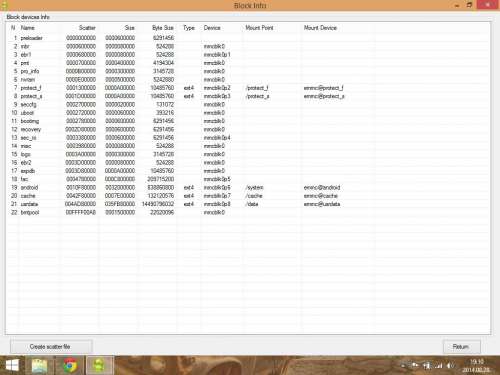Close the Block Info window
This screenshot has width=500, height=375.
click(487, 5)
